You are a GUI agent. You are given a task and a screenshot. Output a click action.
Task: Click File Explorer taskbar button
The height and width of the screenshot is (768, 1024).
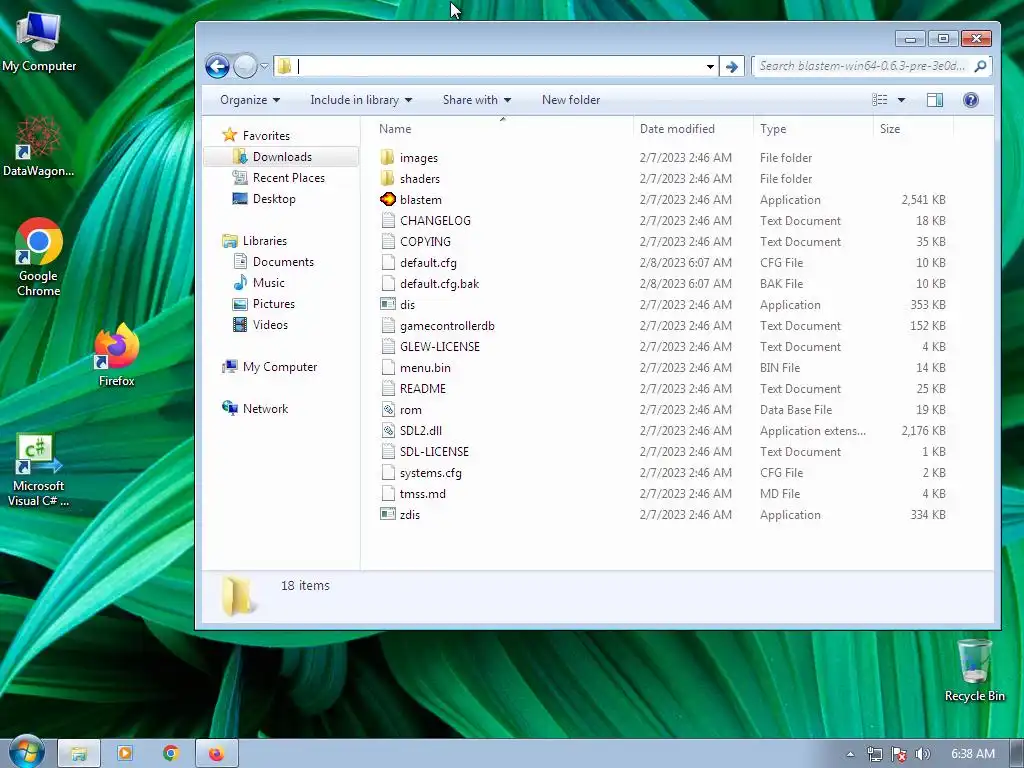79,754
